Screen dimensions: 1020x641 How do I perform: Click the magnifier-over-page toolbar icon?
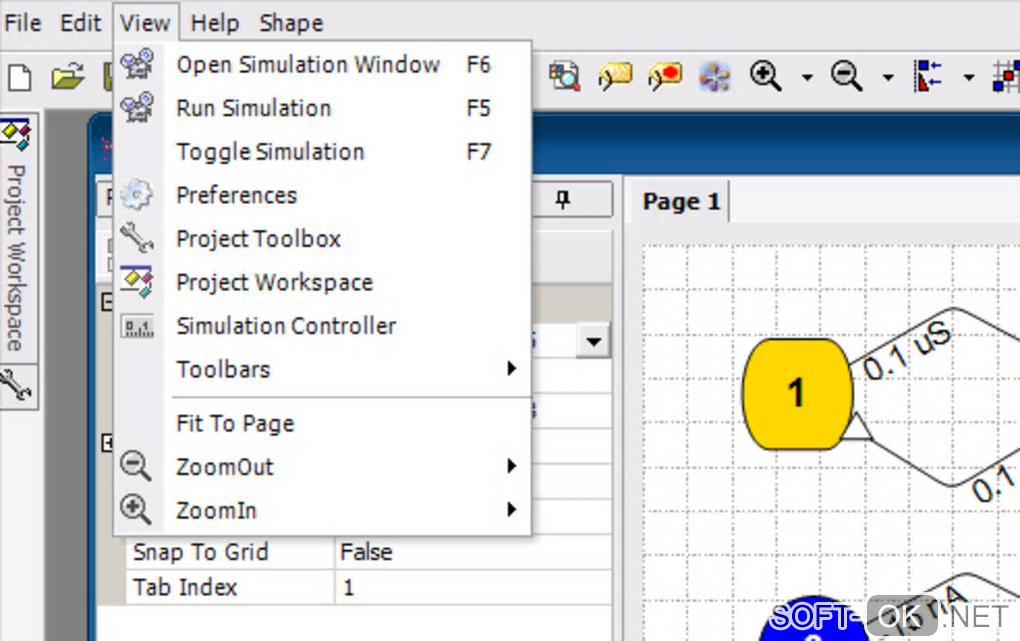(x=565, y=77)
